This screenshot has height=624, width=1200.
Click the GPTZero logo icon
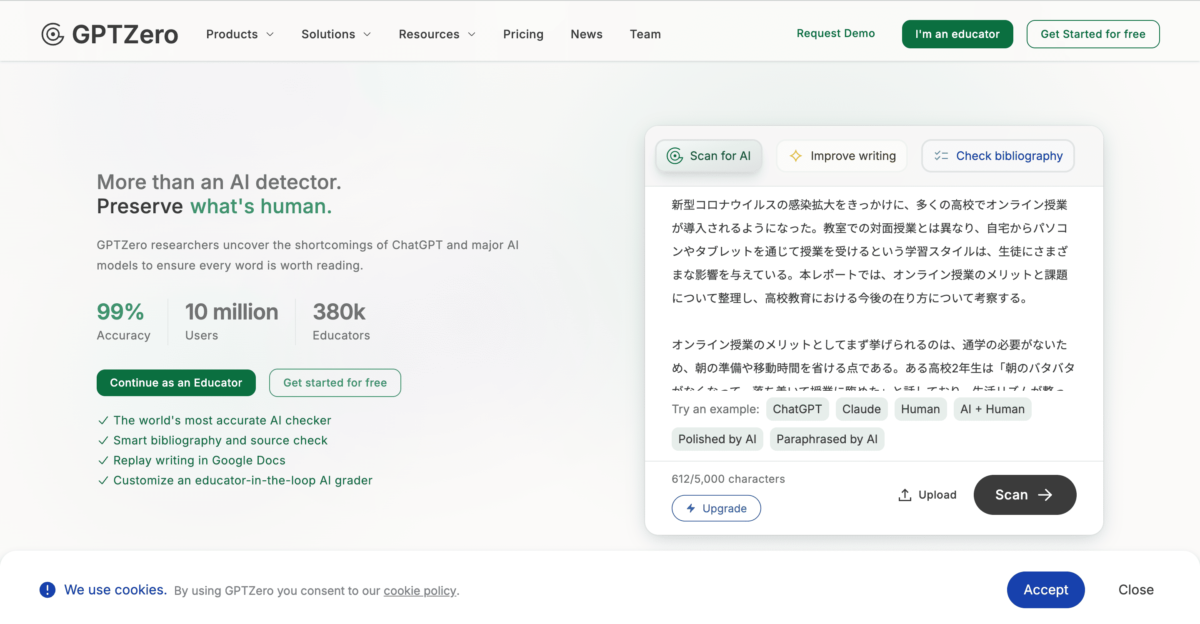(x=53, y=34)
